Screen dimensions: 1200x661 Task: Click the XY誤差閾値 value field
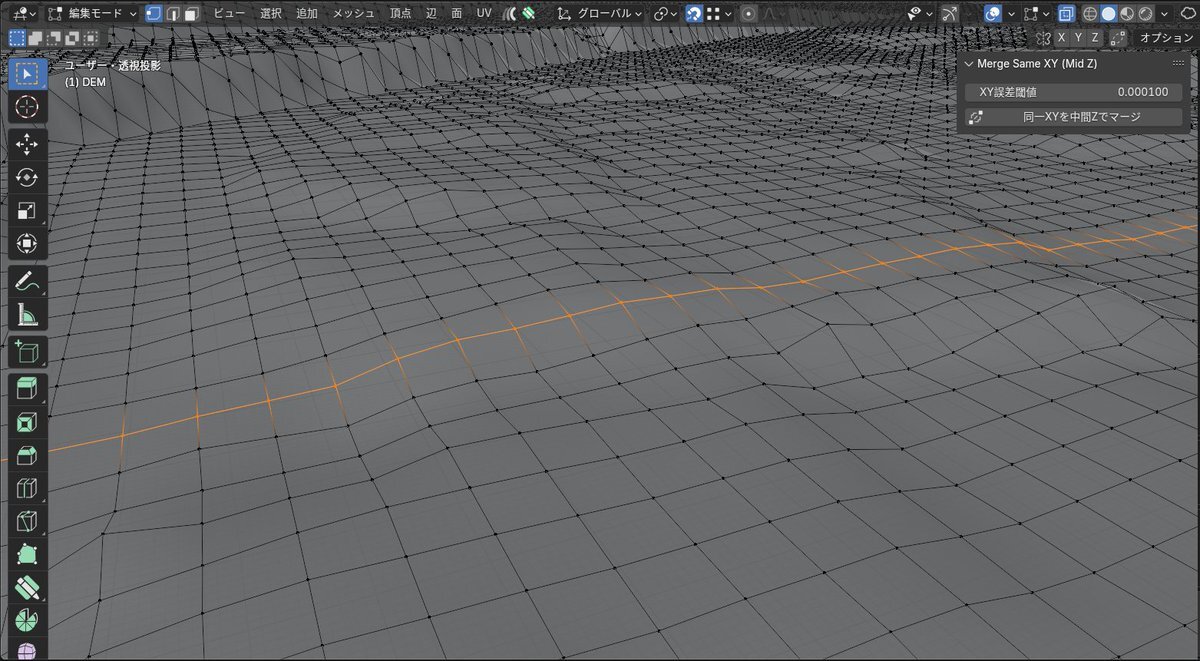(x=1073, y=92)
